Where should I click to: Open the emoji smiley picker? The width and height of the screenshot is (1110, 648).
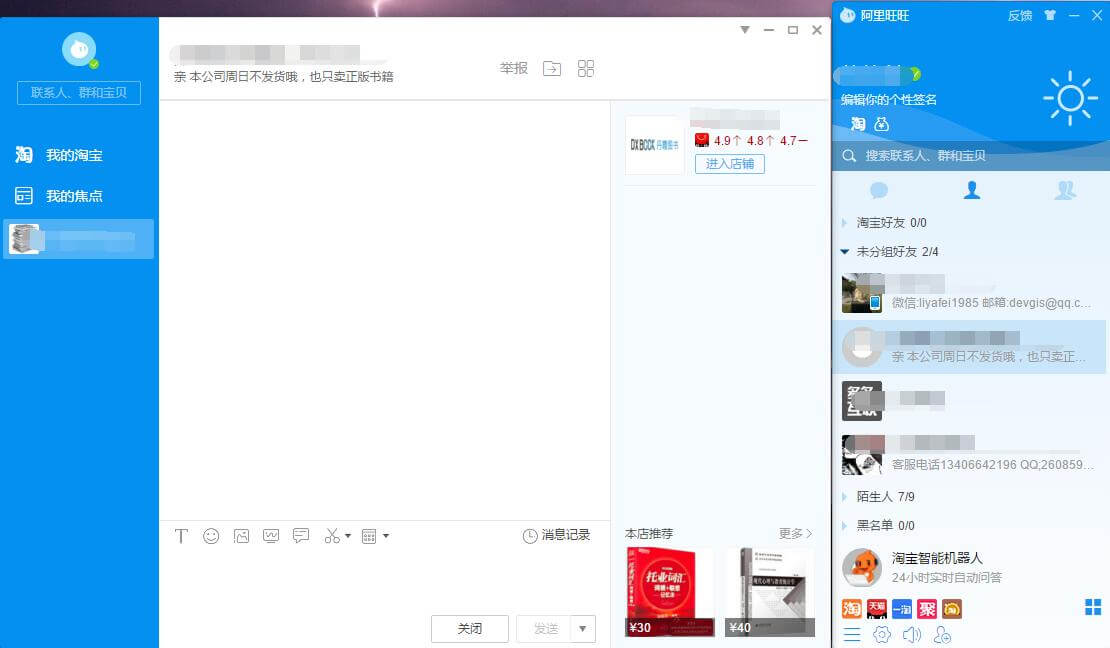tap(211, 536)
